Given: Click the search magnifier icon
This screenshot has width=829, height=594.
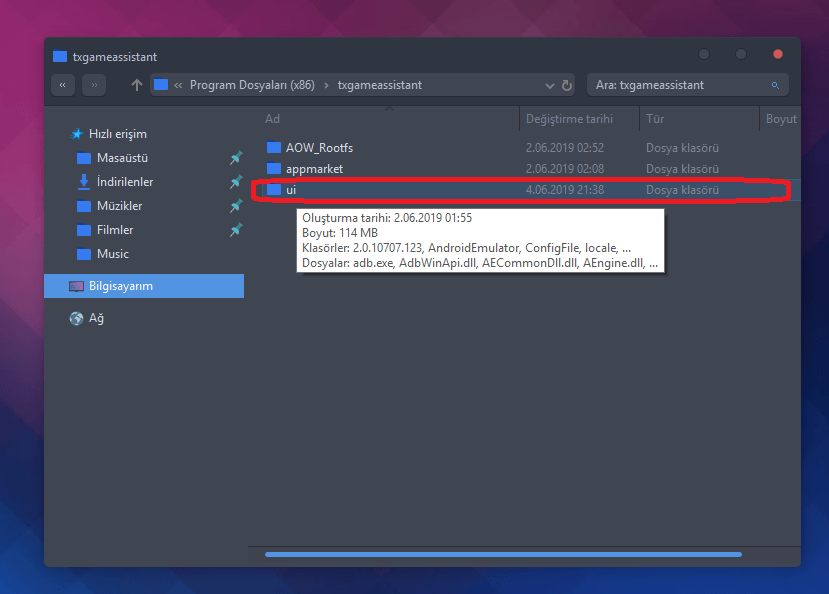Looking at the screenshot, I should pyautogui.click(x=775, y=85).
